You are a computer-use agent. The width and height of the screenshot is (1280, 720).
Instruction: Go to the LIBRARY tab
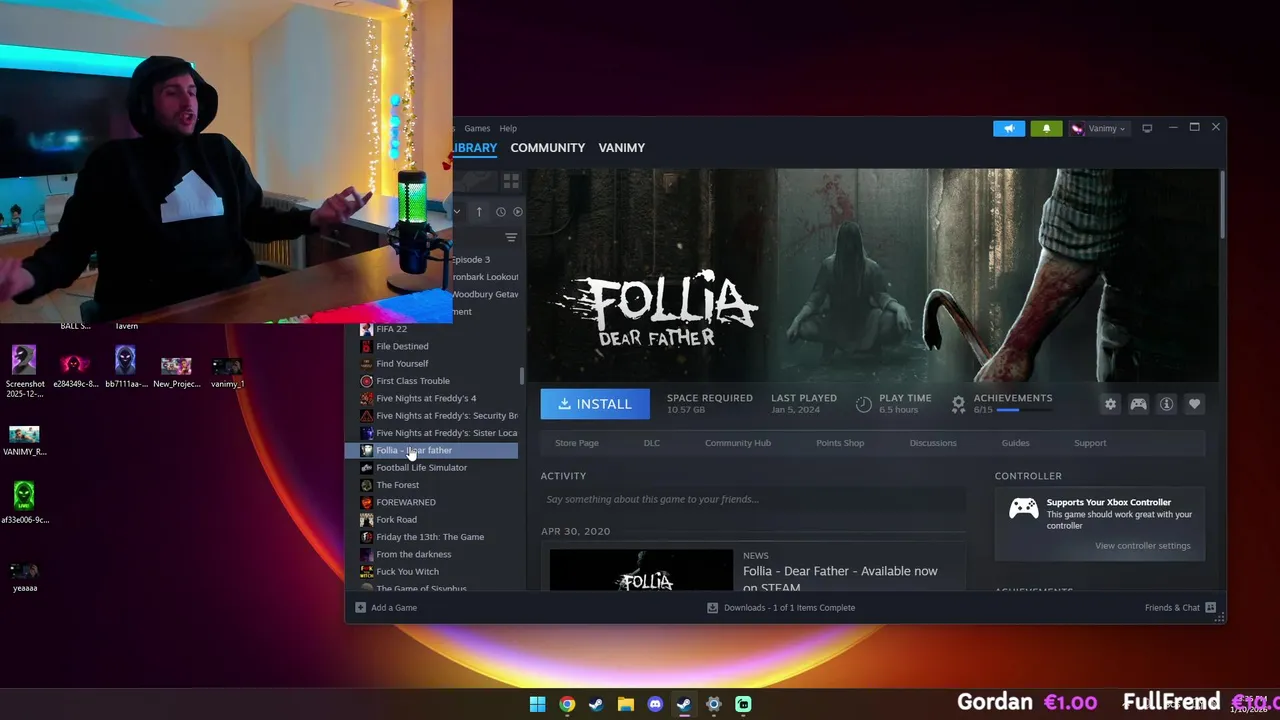pyautogui.click(x=475, y=147)
